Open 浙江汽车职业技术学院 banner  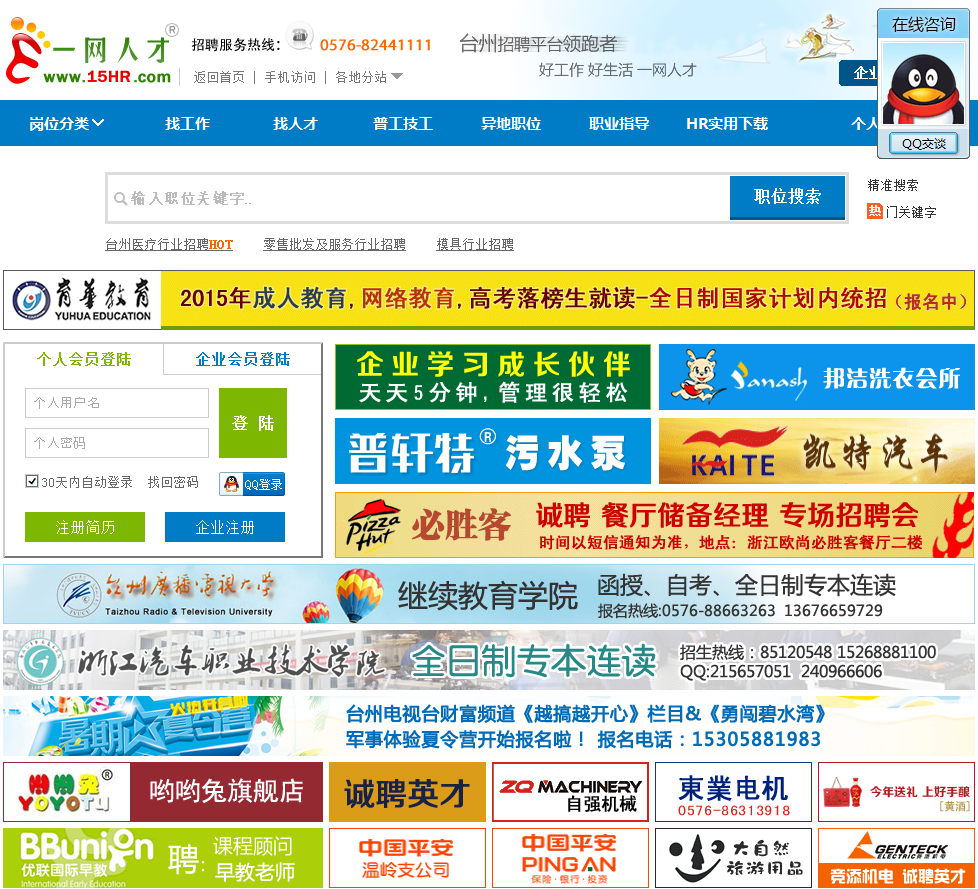tap(488, 660)
